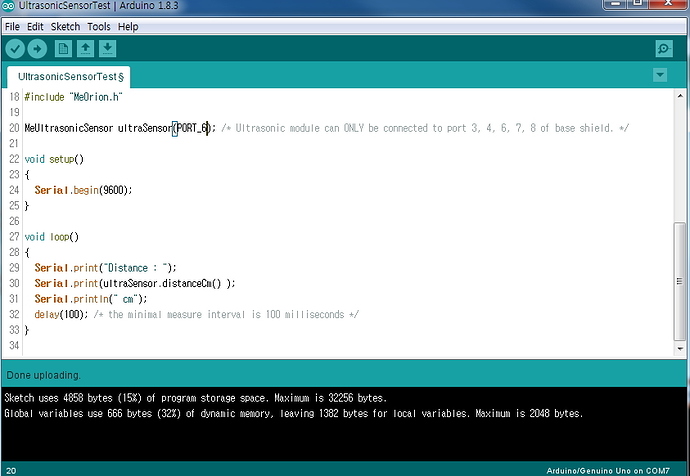Click the Arduino infinity logo in title bar

(x=8, y=6)
